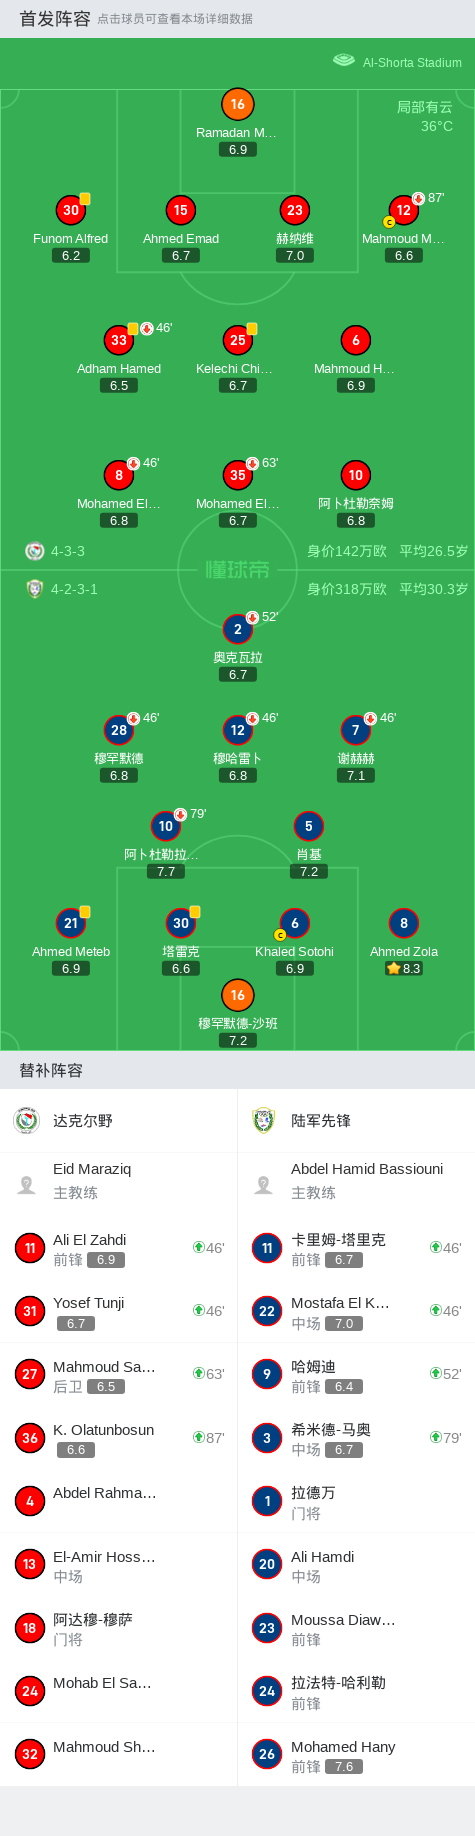Tap Ahmed Meteb number 21 player icon
The image size is (475, 1836).
pos(70,923)
